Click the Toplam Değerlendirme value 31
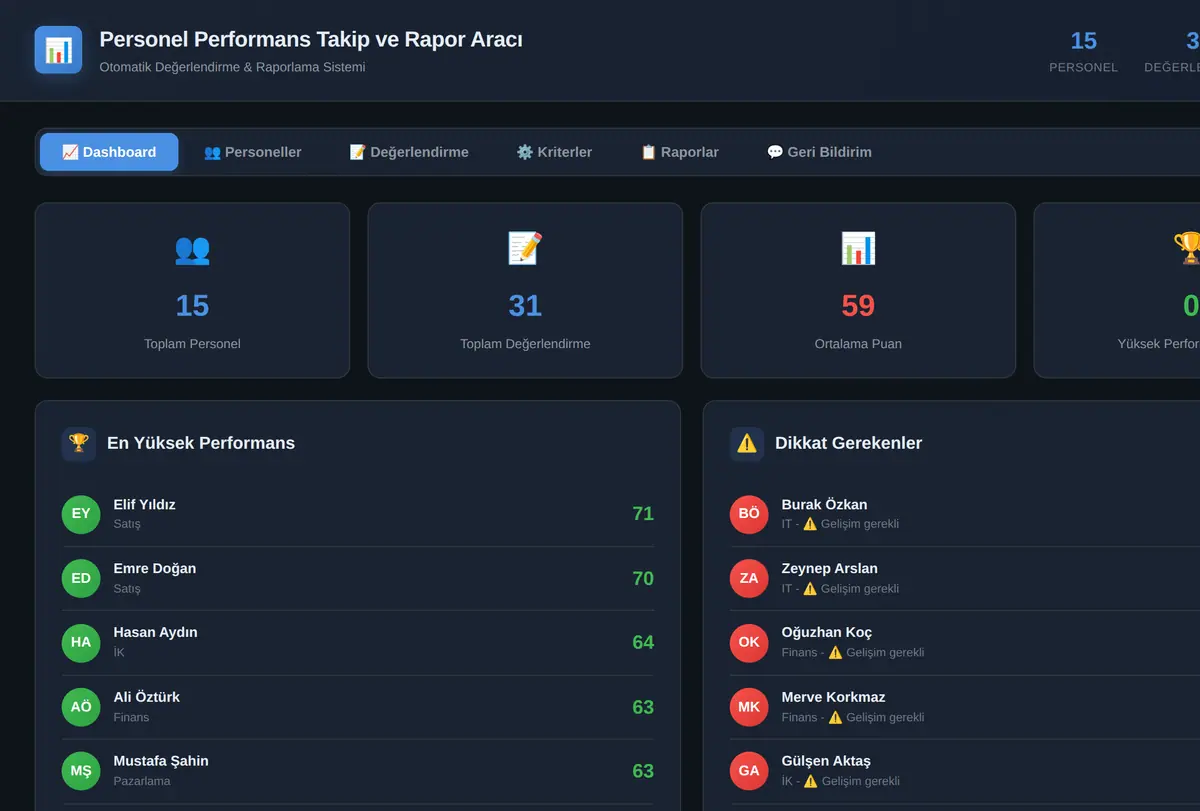The image size is (1200, 811). tap(525, 305)
